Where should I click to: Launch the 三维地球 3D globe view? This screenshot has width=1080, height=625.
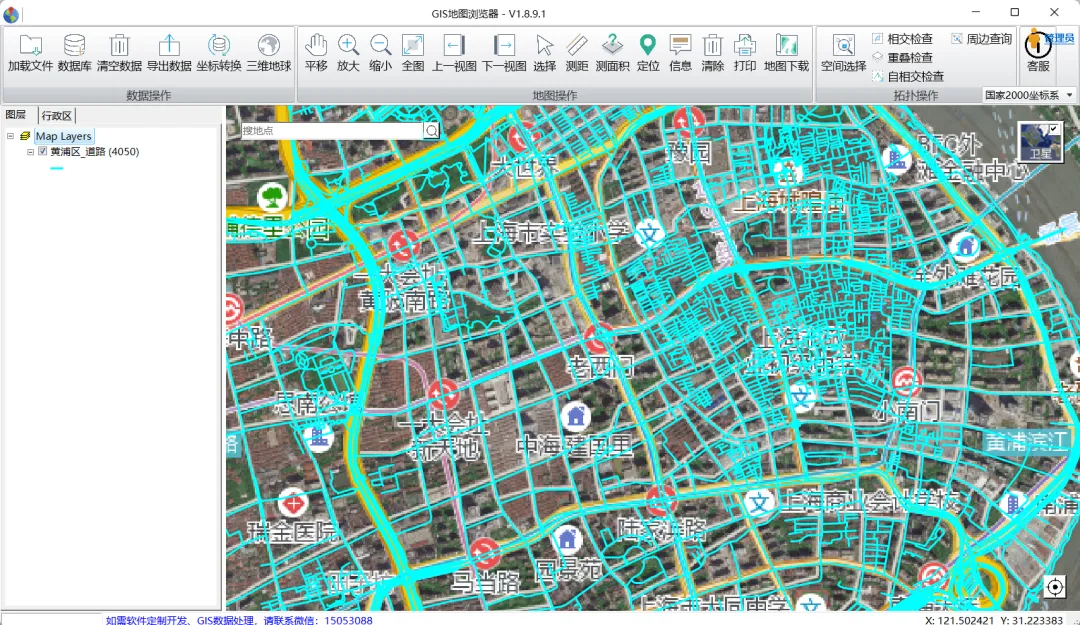268,46
